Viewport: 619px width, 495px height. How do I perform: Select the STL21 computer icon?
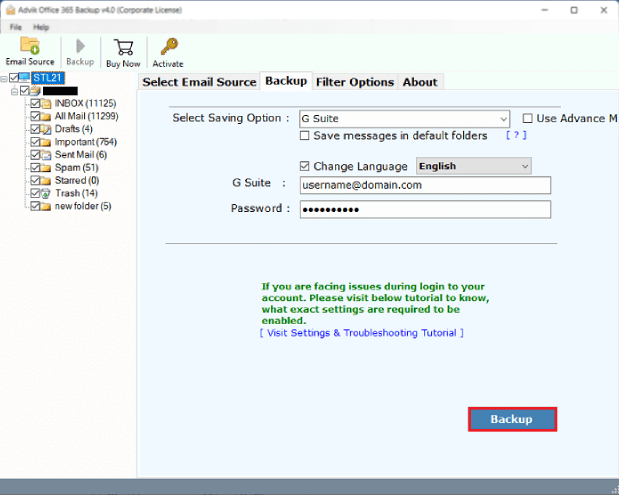[x=24, y=77]
